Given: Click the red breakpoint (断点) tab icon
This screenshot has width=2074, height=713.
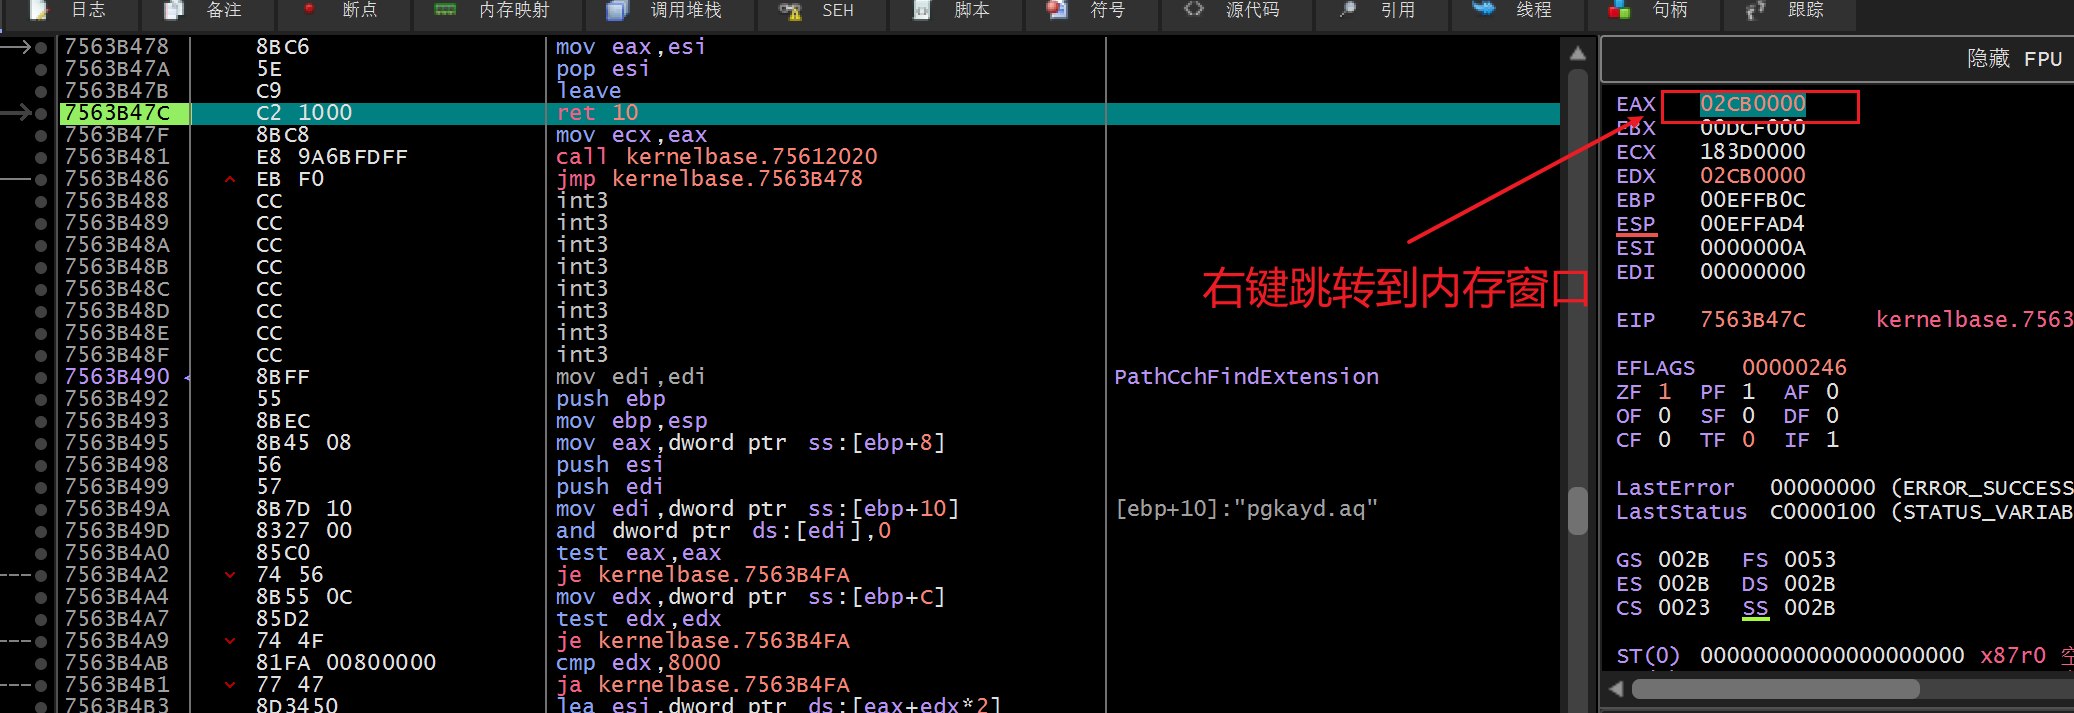Looking at the screenshot, I should coord(309,9).
